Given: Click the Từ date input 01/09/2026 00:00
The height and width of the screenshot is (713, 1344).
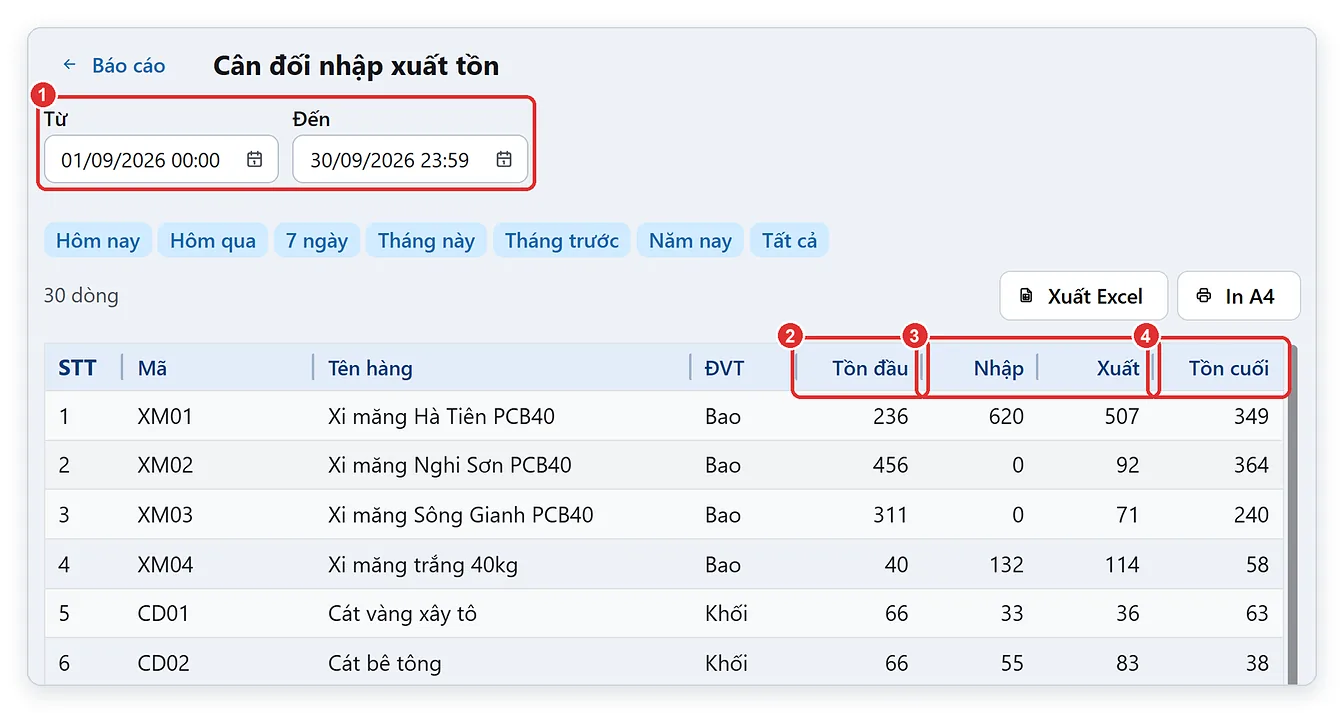Looking at the screenshot, I should coord(161,159).
